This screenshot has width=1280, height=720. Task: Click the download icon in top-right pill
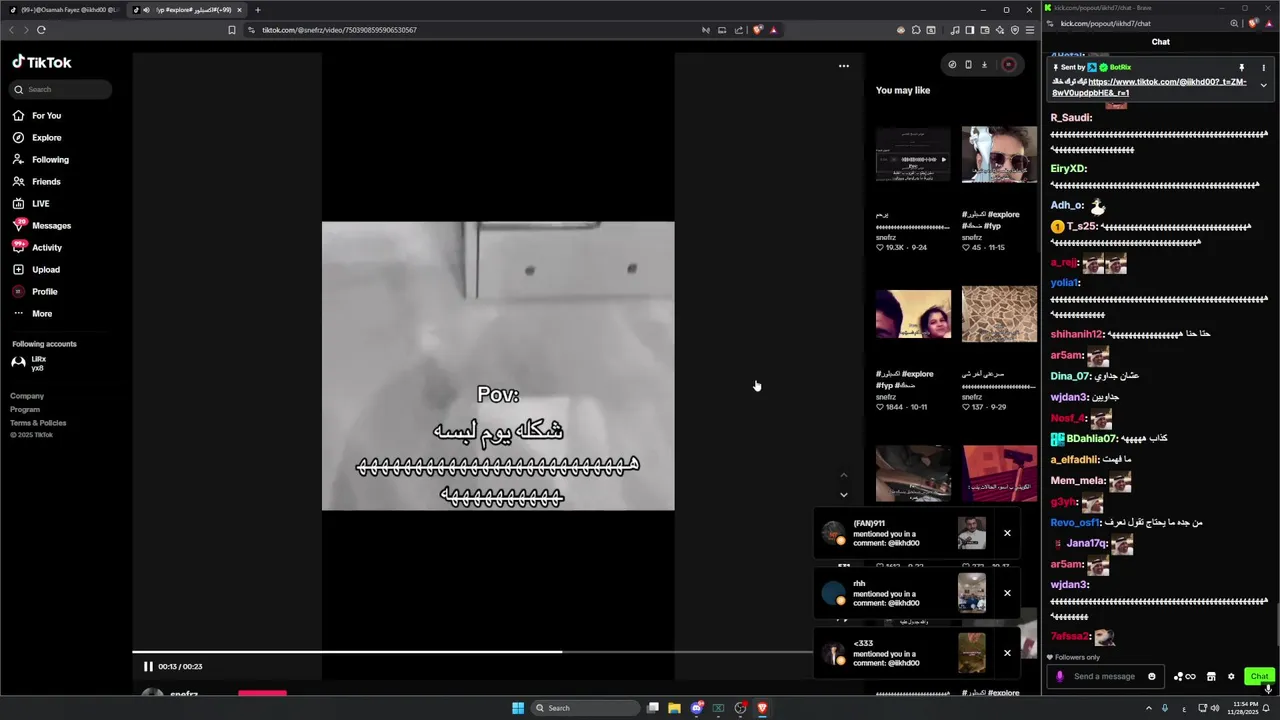click(984, 65)
